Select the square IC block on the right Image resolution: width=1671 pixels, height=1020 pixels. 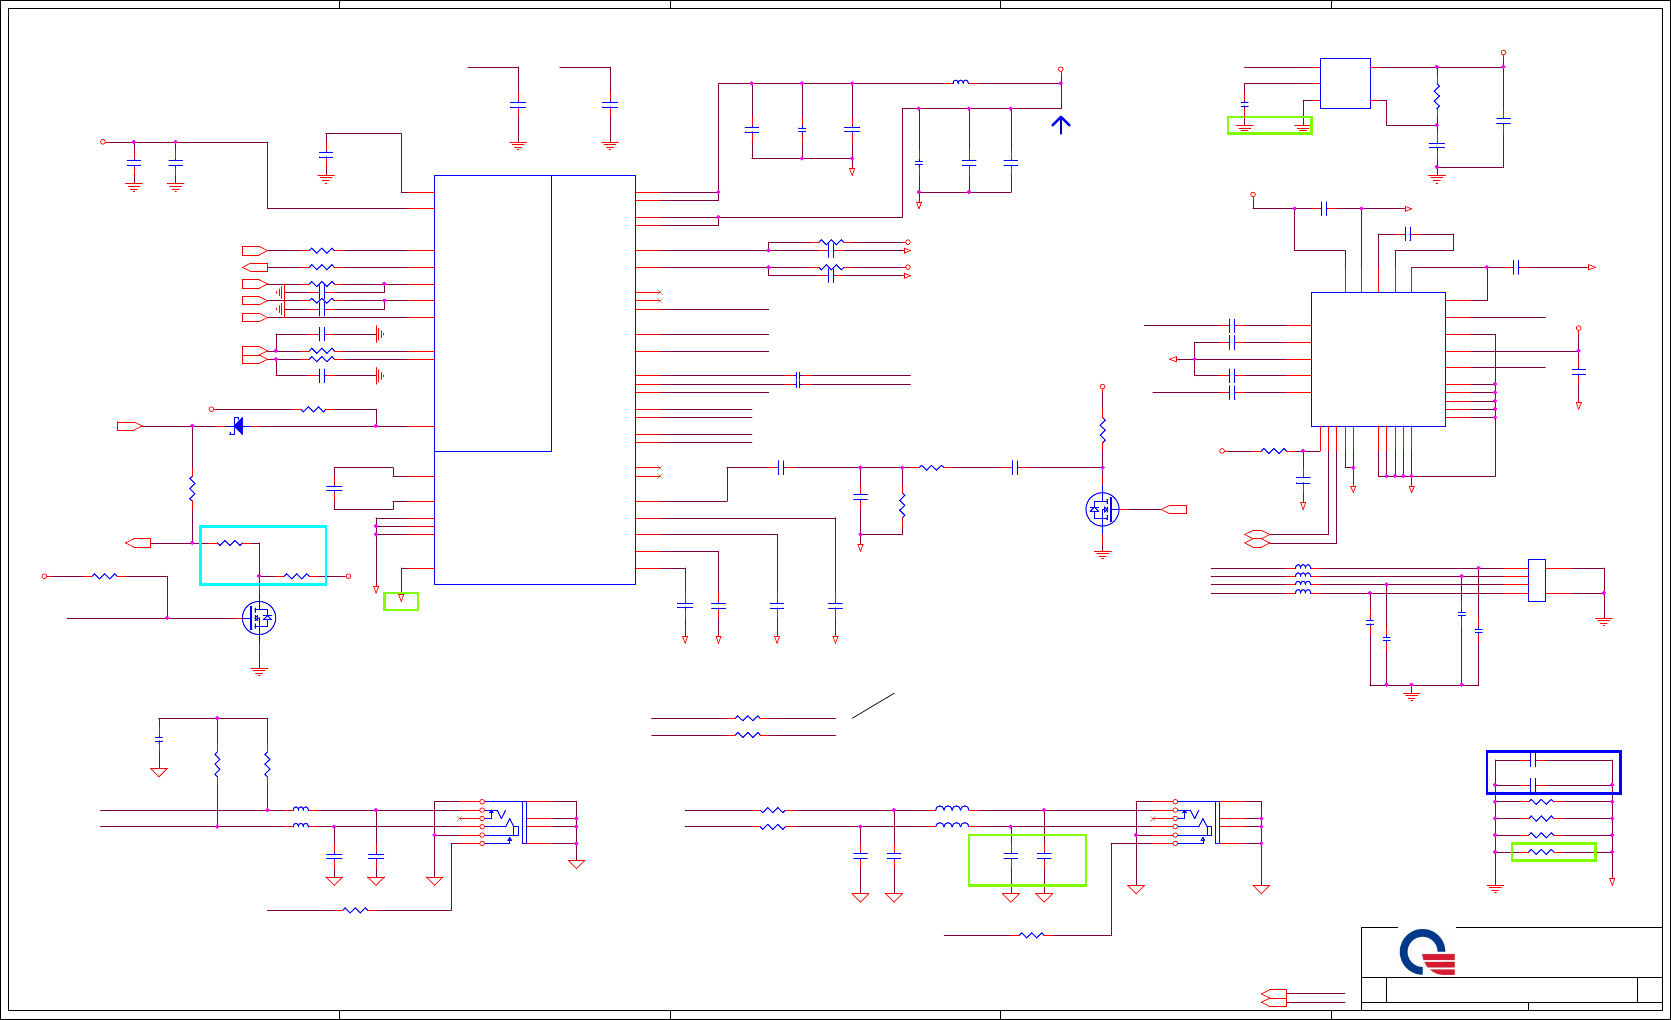[x=1378, y=359]
